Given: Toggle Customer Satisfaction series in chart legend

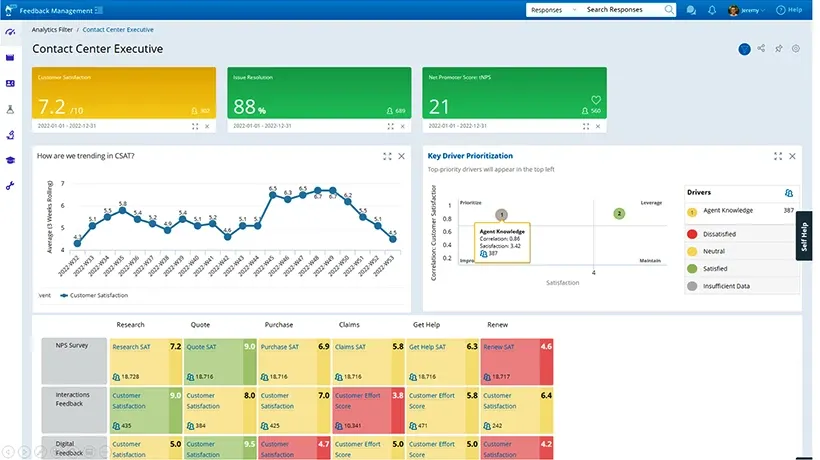Looking at the screenshot, I should point(94,295).
